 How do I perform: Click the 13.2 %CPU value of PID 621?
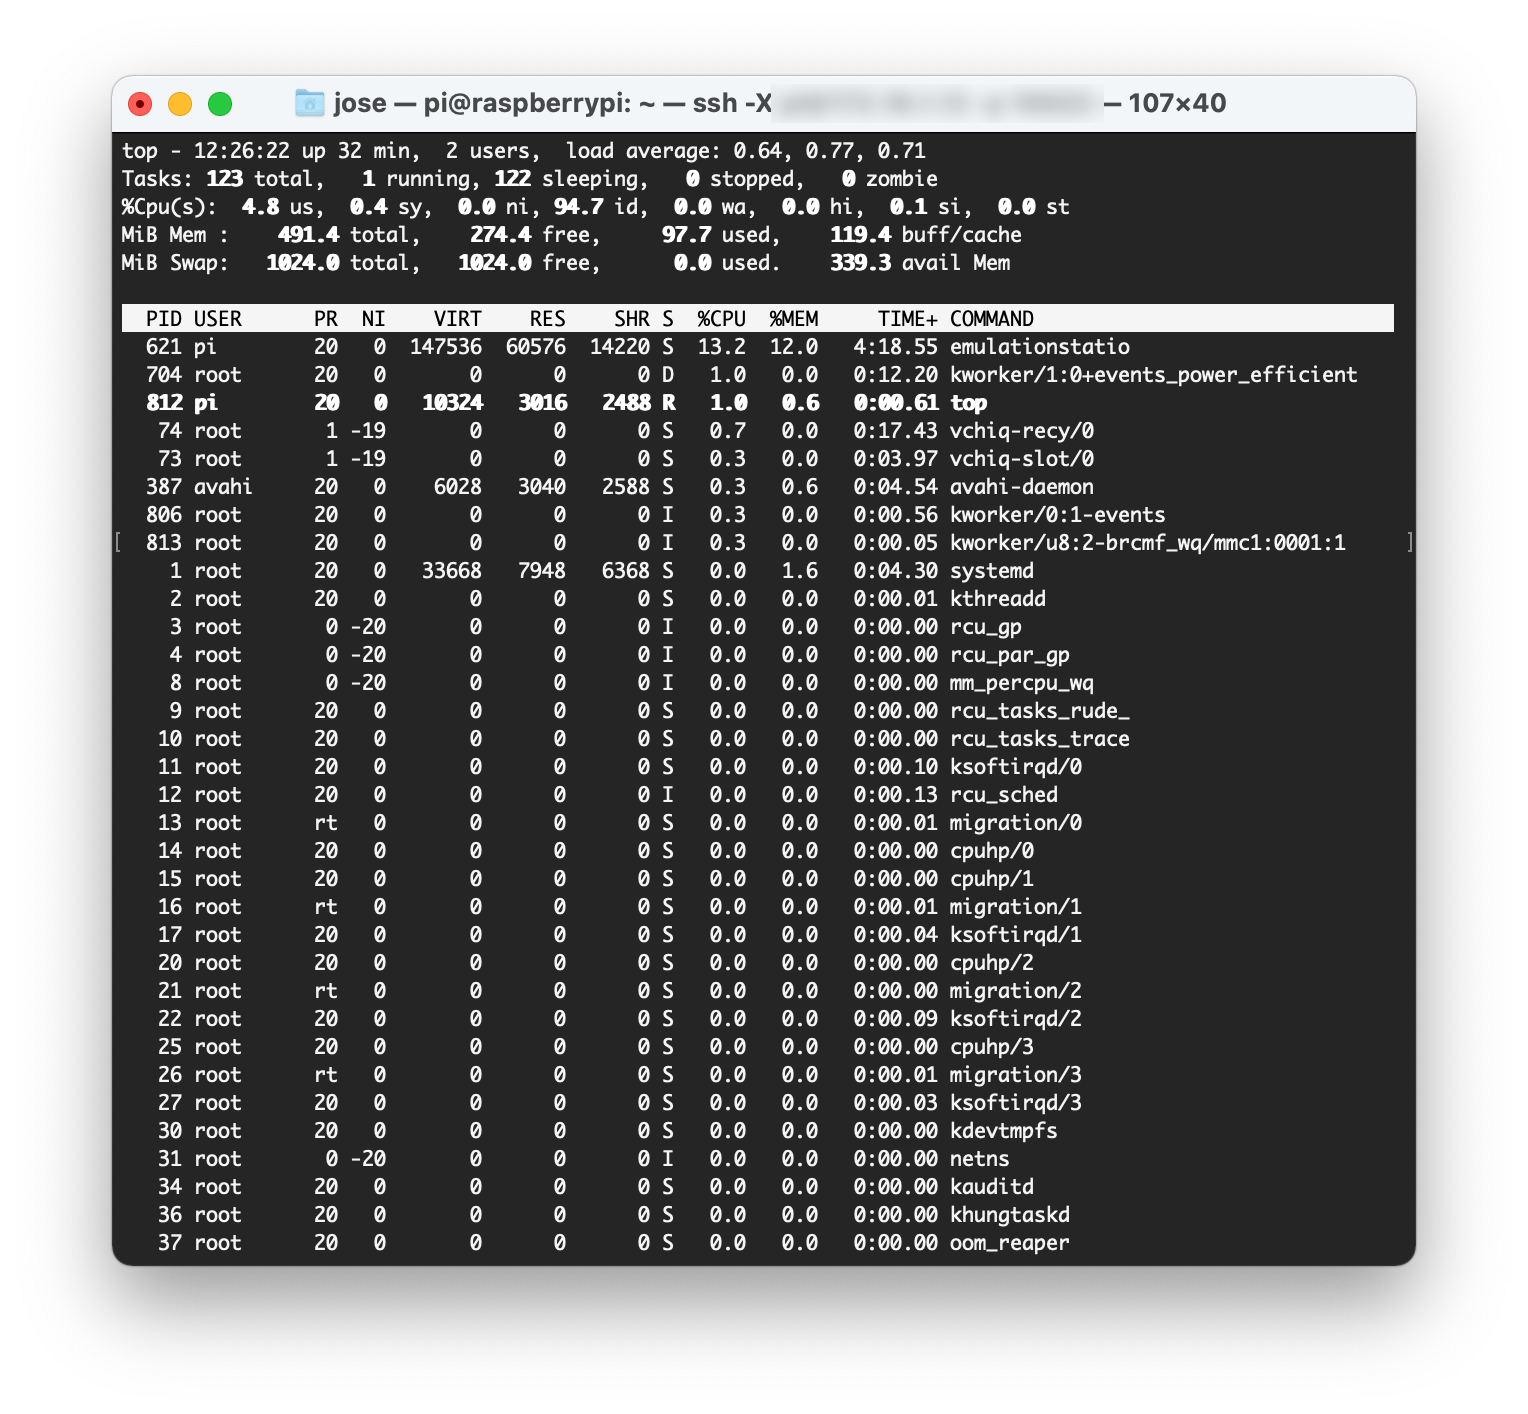pyautogui.click(x=722, y=347)
